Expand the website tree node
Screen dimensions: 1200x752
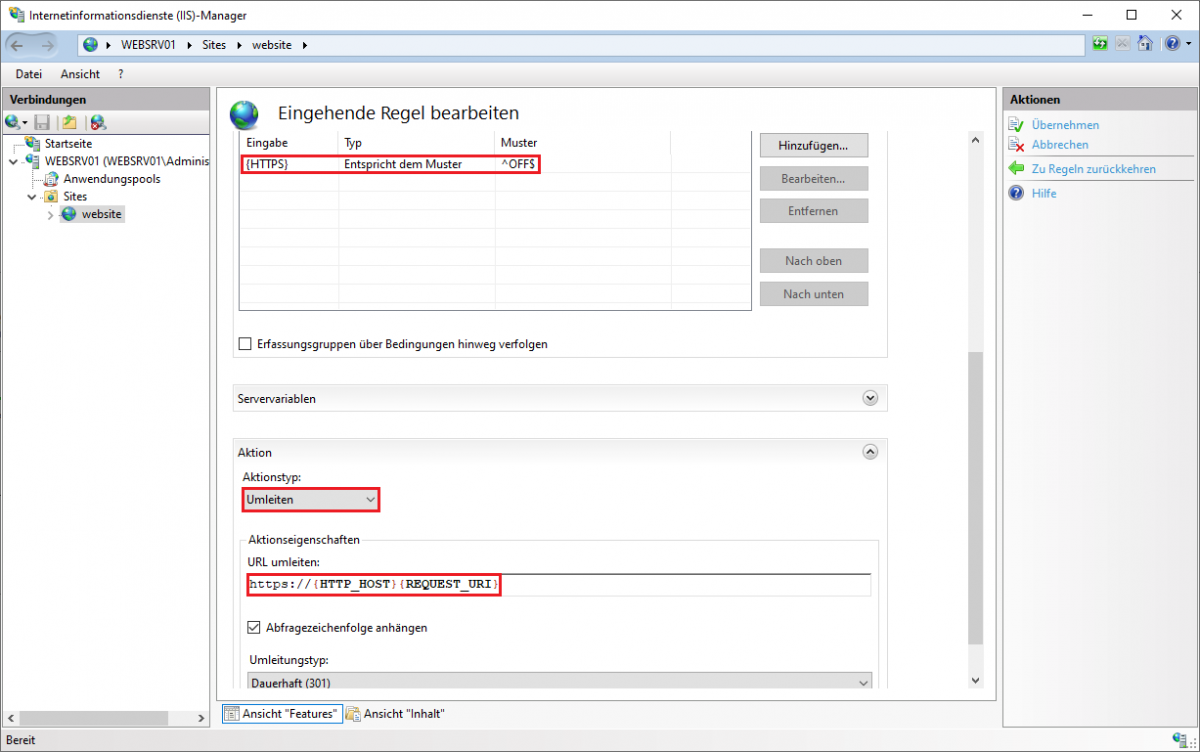[x=50, y=215]
